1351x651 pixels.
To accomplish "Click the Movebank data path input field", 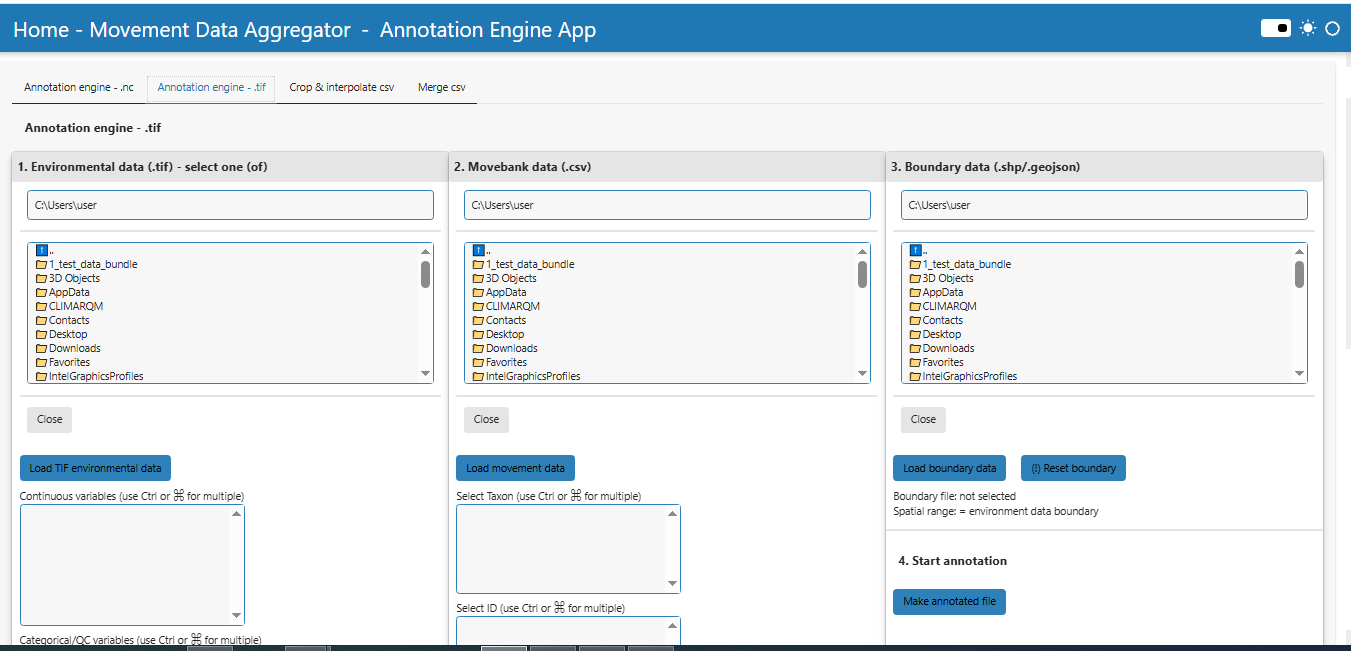I will 667,205.
